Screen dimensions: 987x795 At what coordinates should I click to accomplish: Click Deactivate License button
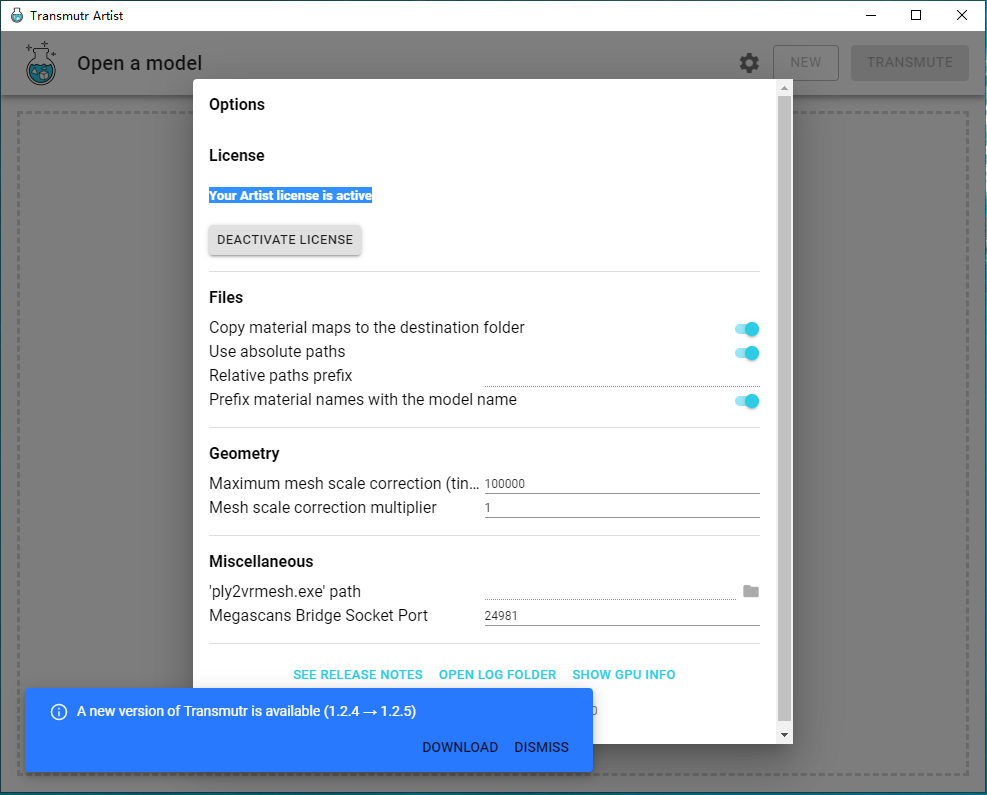click(x=285, y=240)
